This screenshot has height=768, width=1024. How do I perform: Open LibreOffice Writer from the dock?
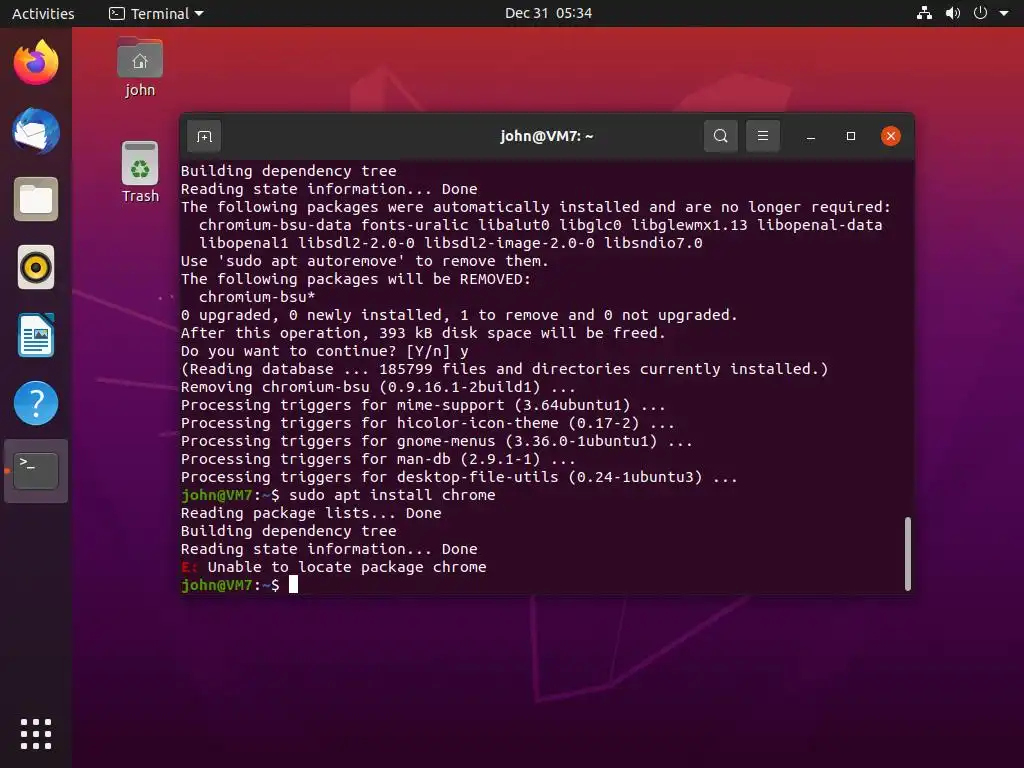click(36, 335)
